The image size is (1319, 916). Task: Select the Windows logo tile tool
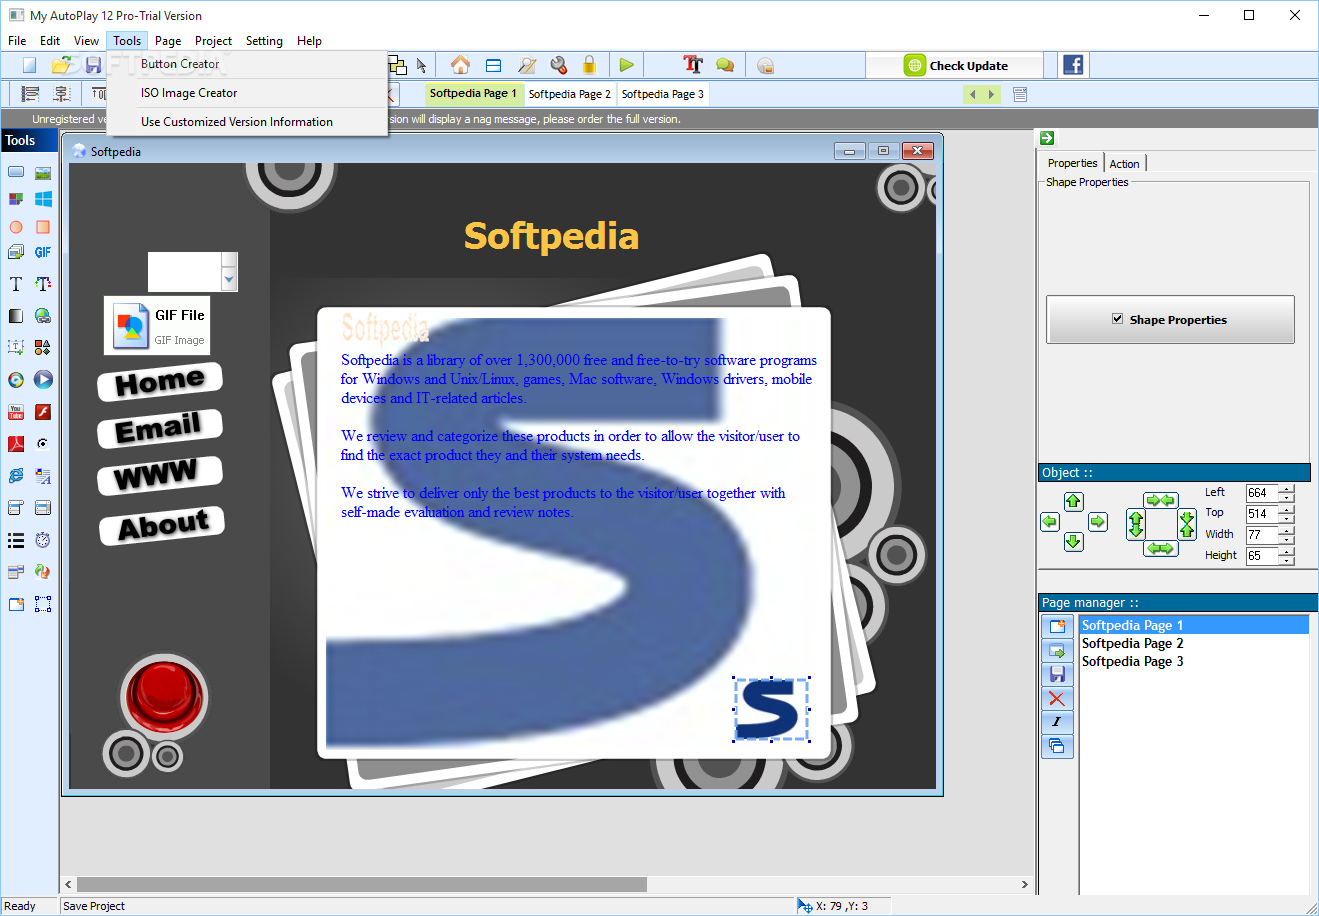43,199
